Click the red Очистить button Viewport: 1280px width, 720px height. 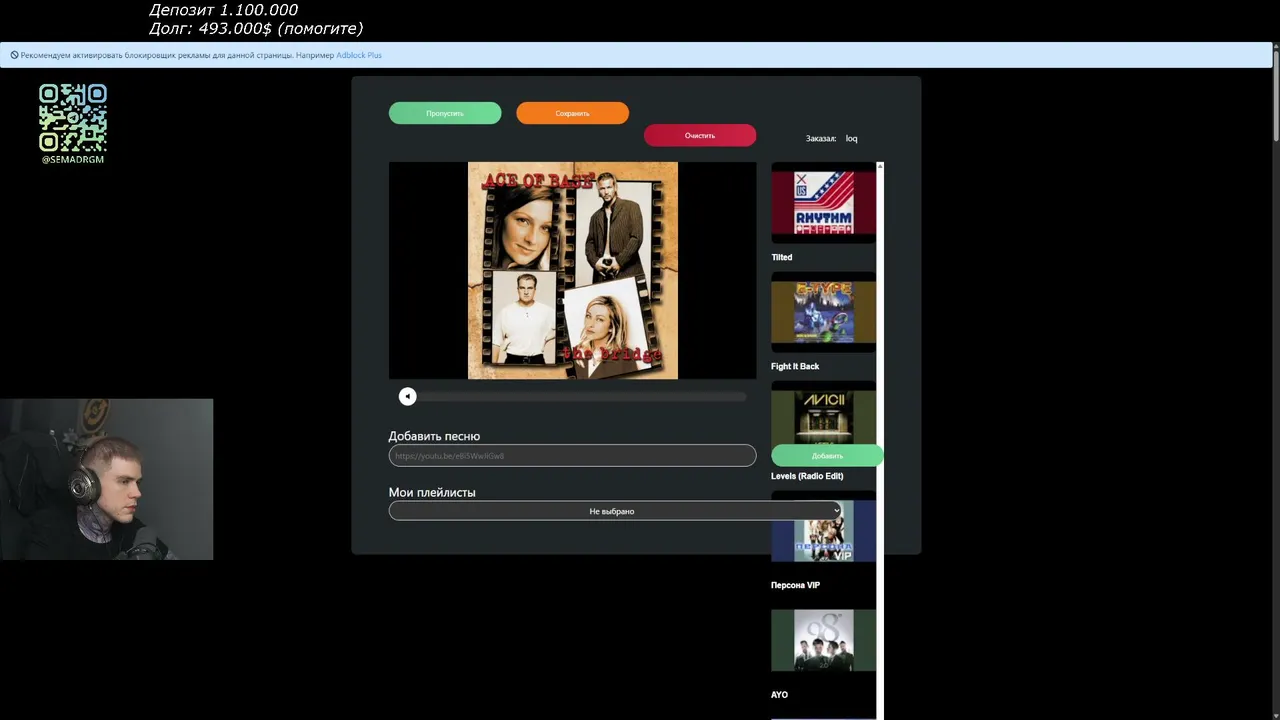[x=700, y=135]
